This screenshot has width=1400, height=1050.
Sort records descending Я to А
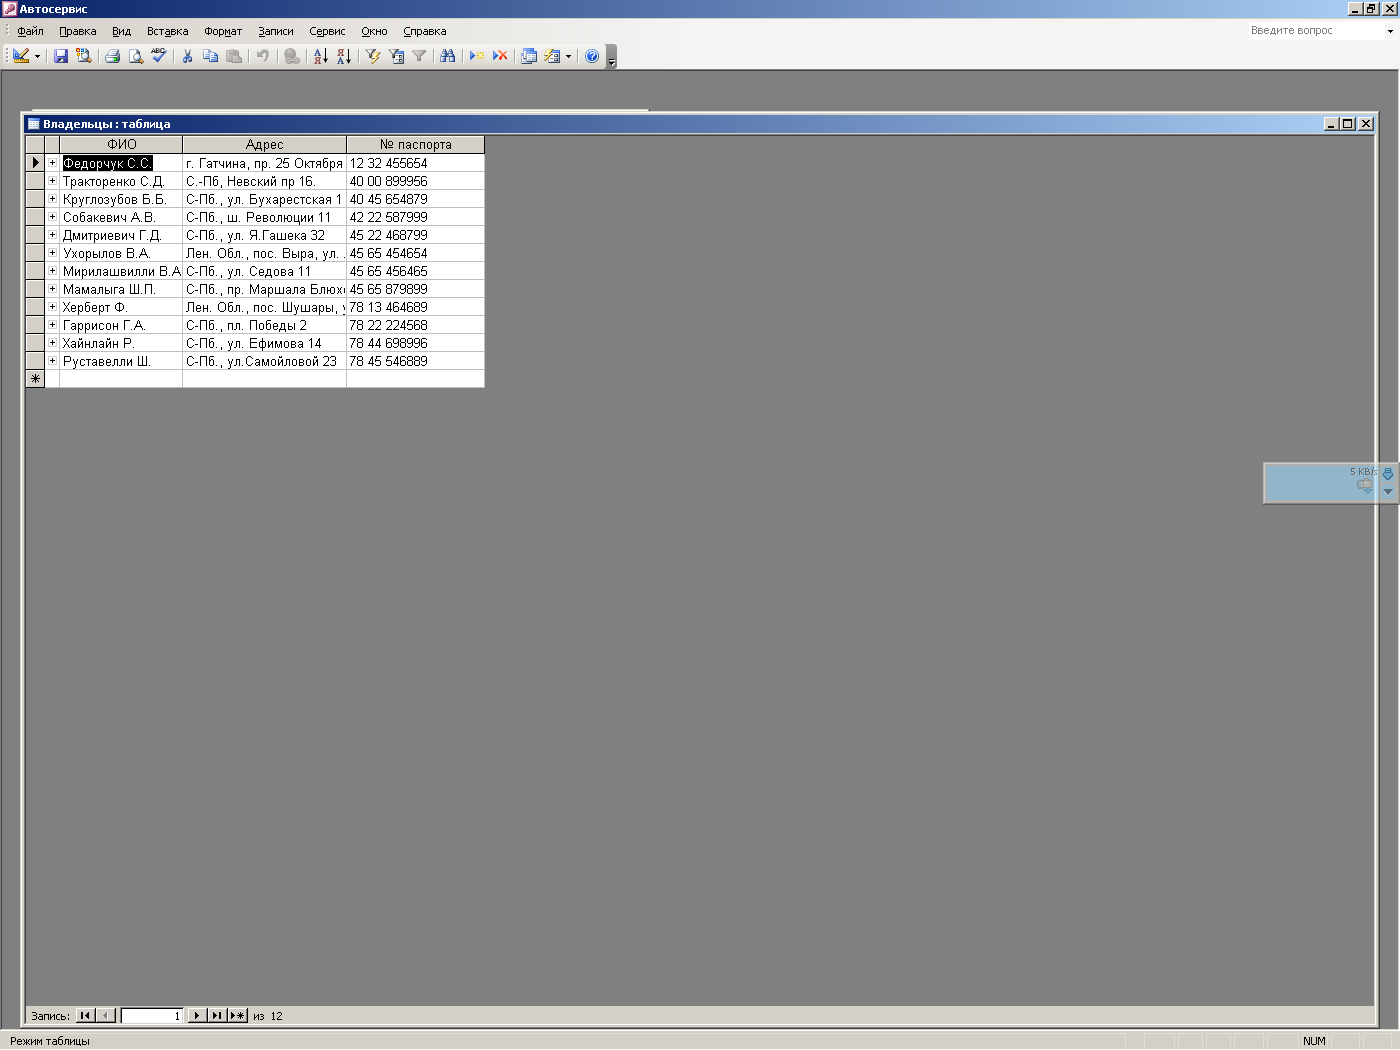coord(343,56)
